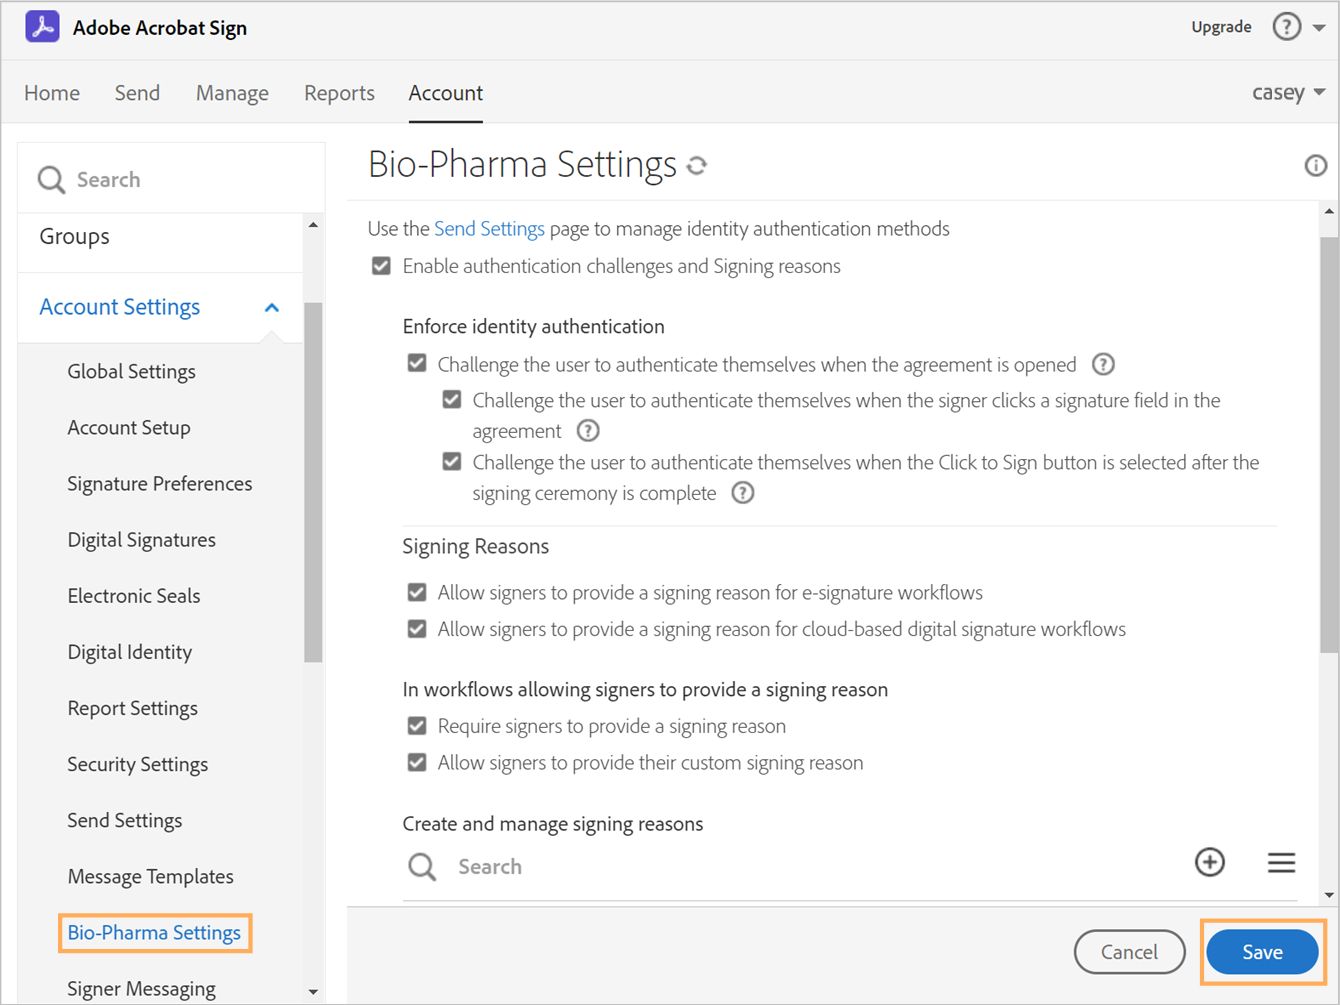Viewport: 1340px width, 1005px height.
Task: Save the Bio-Pharma settings
Action: (1262, 952)
